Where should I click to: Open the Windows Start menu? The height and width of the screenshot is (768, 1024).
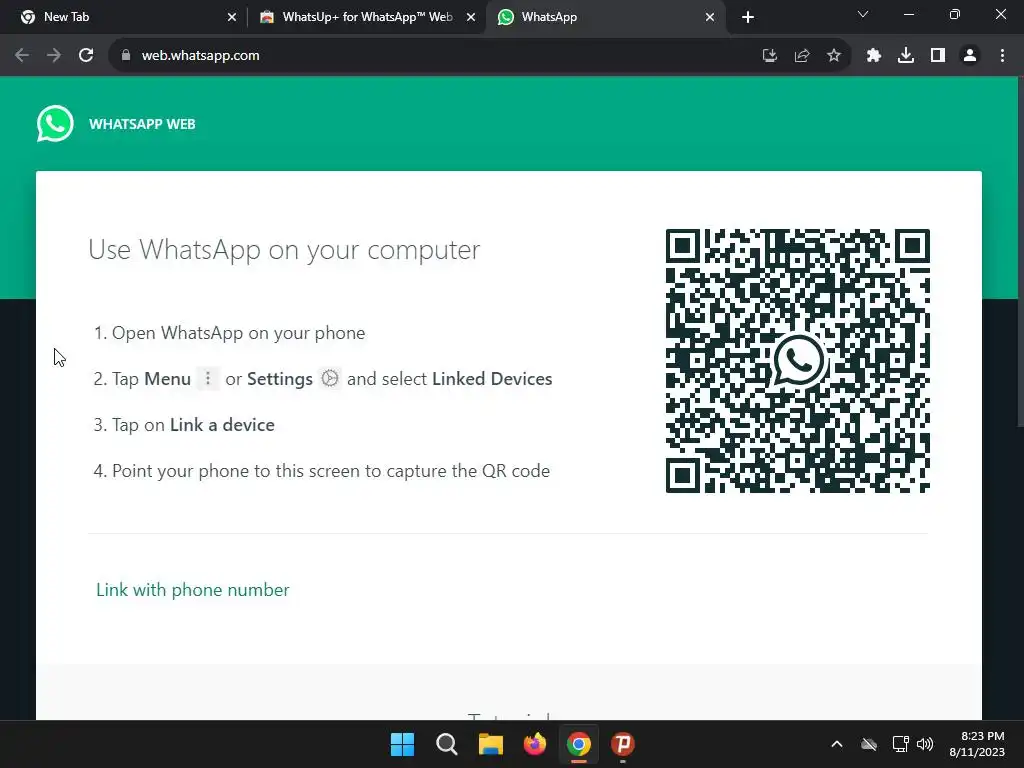click(x=402, y=744)
